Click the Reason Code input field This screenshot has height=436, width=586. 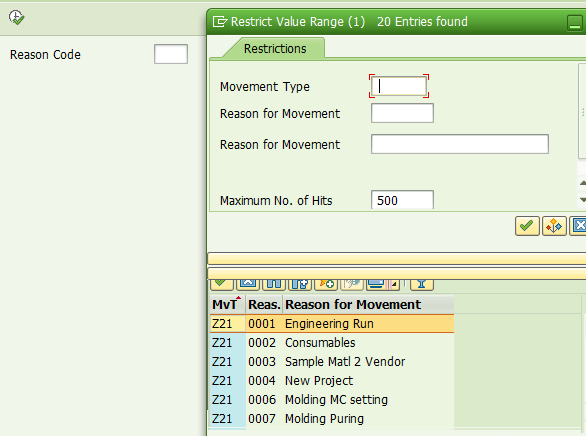(171, 54)
